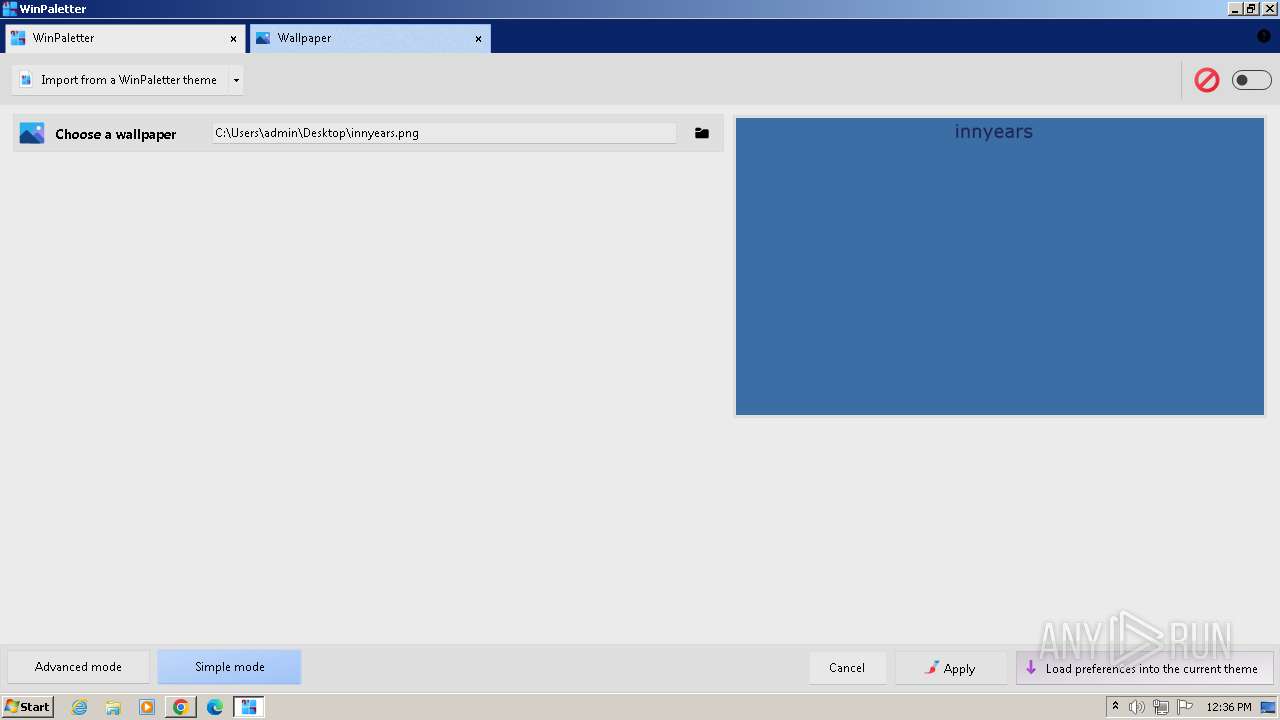Expand the import theme dropdown arrow
The height and width of the screenshot is (720, 1280).
(x=236, y=80)
